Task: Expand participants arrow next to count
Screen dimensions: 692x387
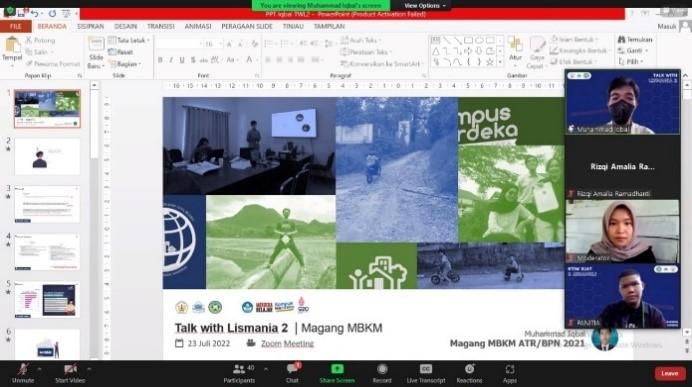Action: click(x=266, y=368)
